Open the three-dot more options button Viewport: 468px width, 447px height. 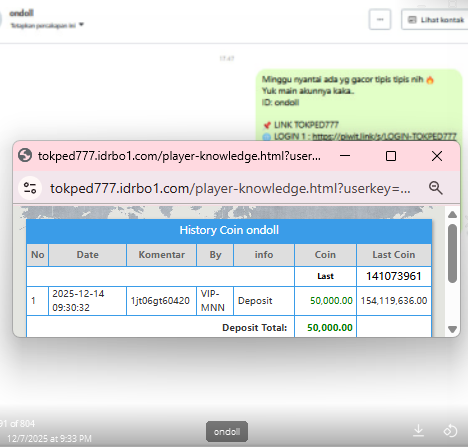[x=380, y=20]
